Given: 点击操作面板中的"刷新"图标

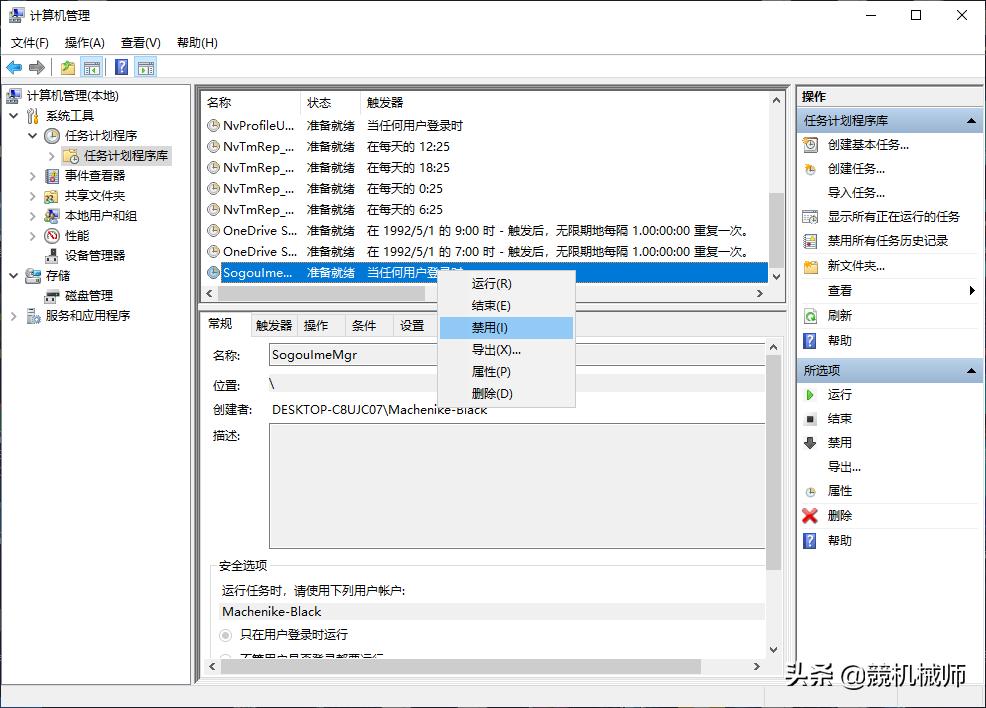Looking at the screenshot, I should point(810,315).
